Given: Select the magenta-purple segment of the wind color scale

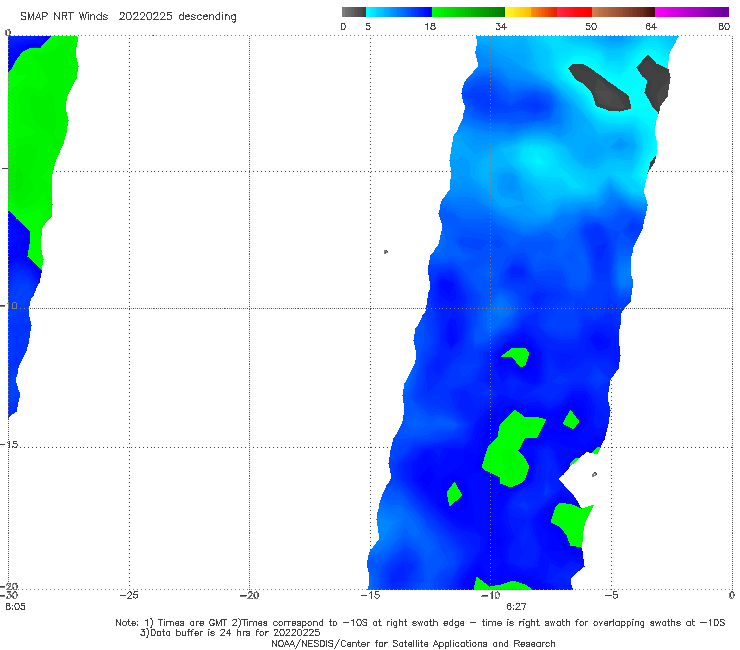Looking at the screenshot, I should tap(692, 12).
